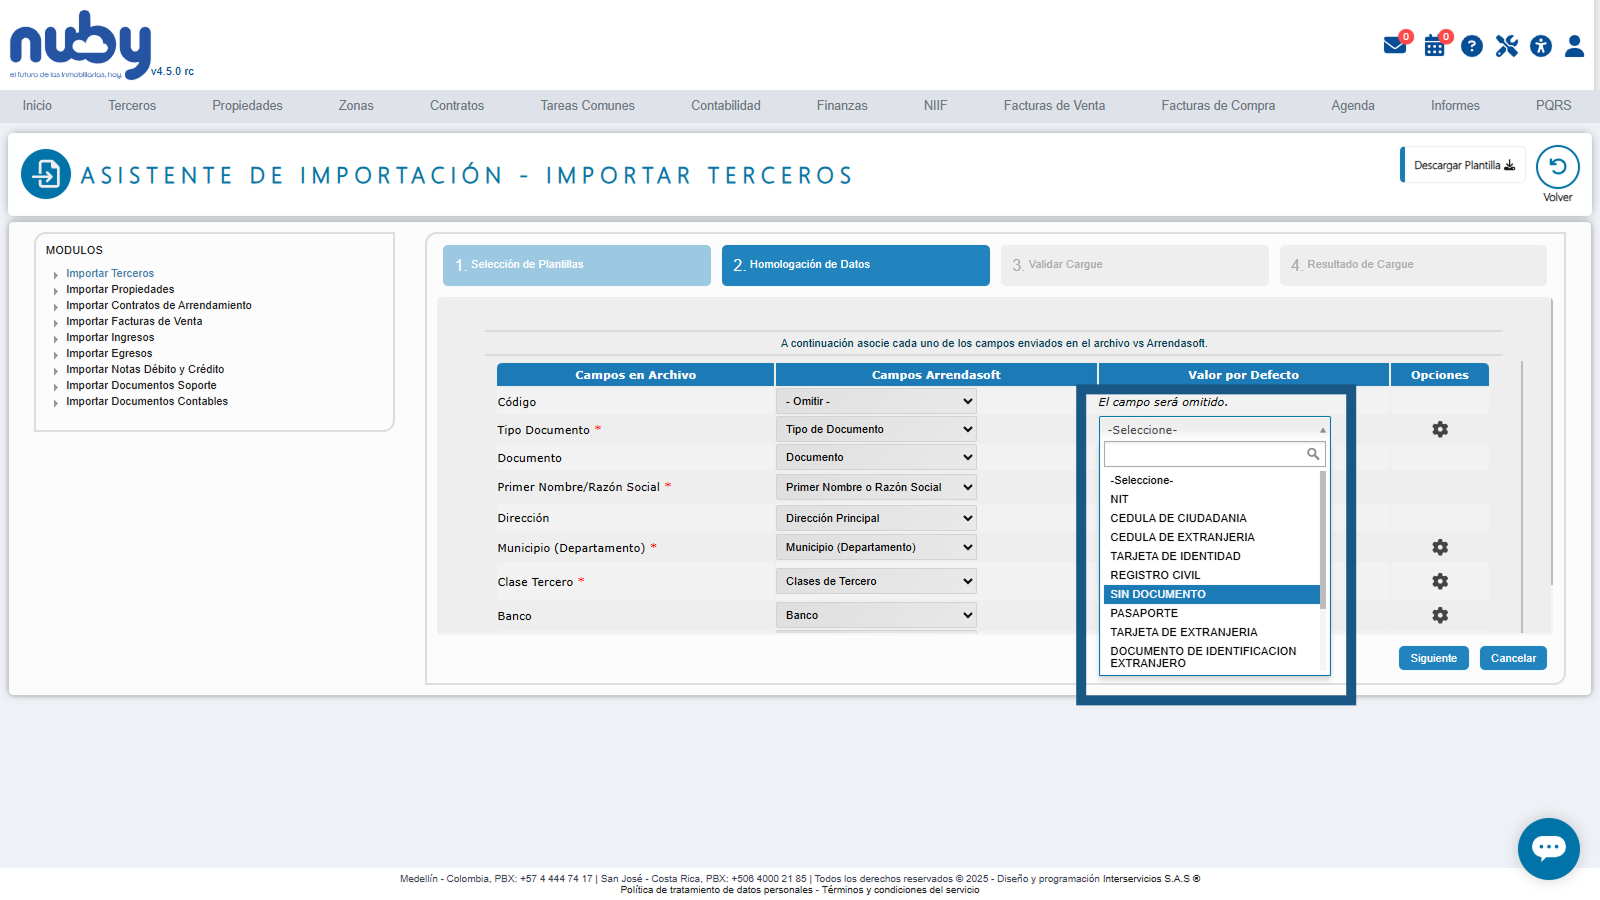1600x900 pixels.
Task: Open the tools wrench icon
Action: point(1507,46)
